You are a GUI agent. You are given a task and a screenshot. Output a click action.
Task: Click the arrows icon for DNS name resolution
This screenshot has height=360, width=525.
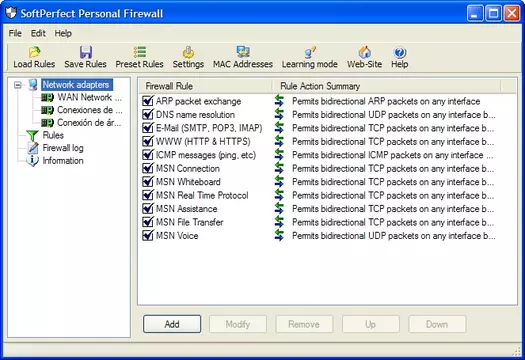[279, 115]
